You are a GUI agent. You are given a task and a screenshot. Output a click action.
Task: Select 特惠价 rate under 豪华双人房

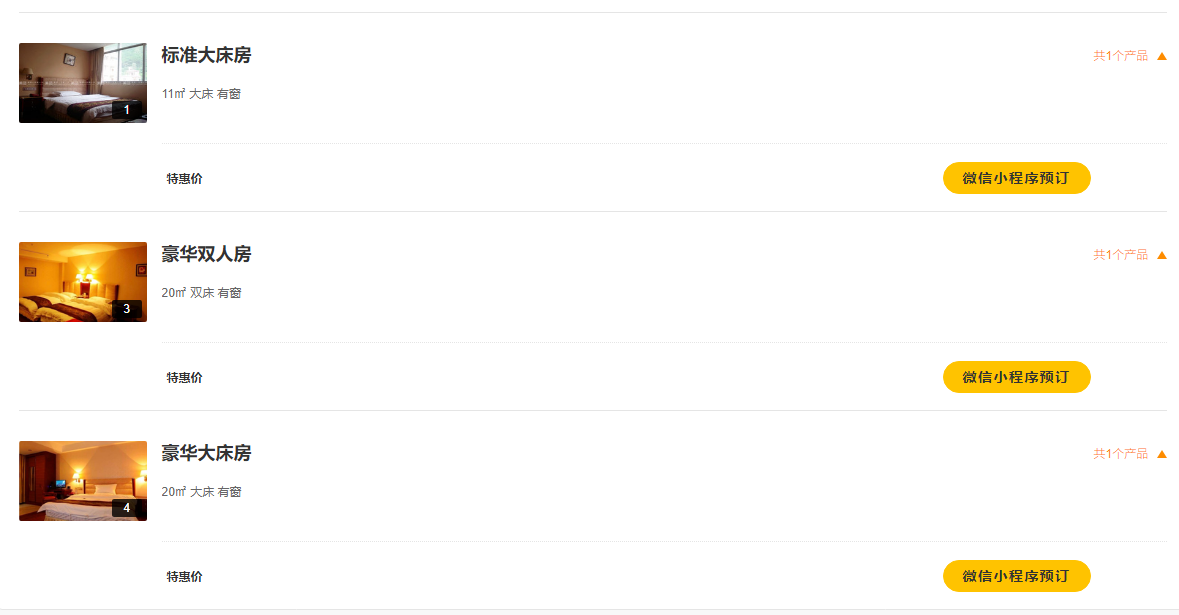coord(184,378)
